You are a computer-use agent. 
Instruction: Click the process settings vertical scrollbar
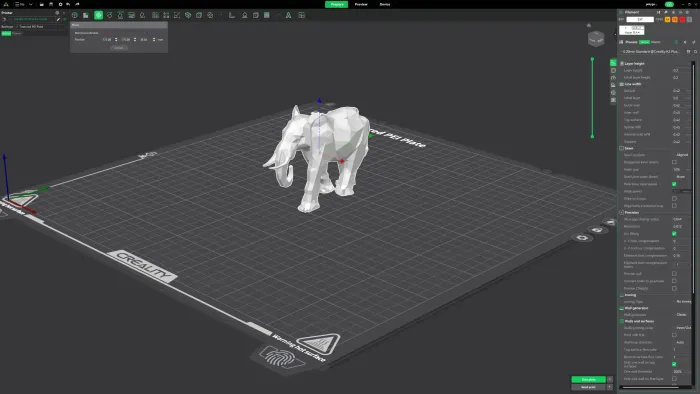693,178
